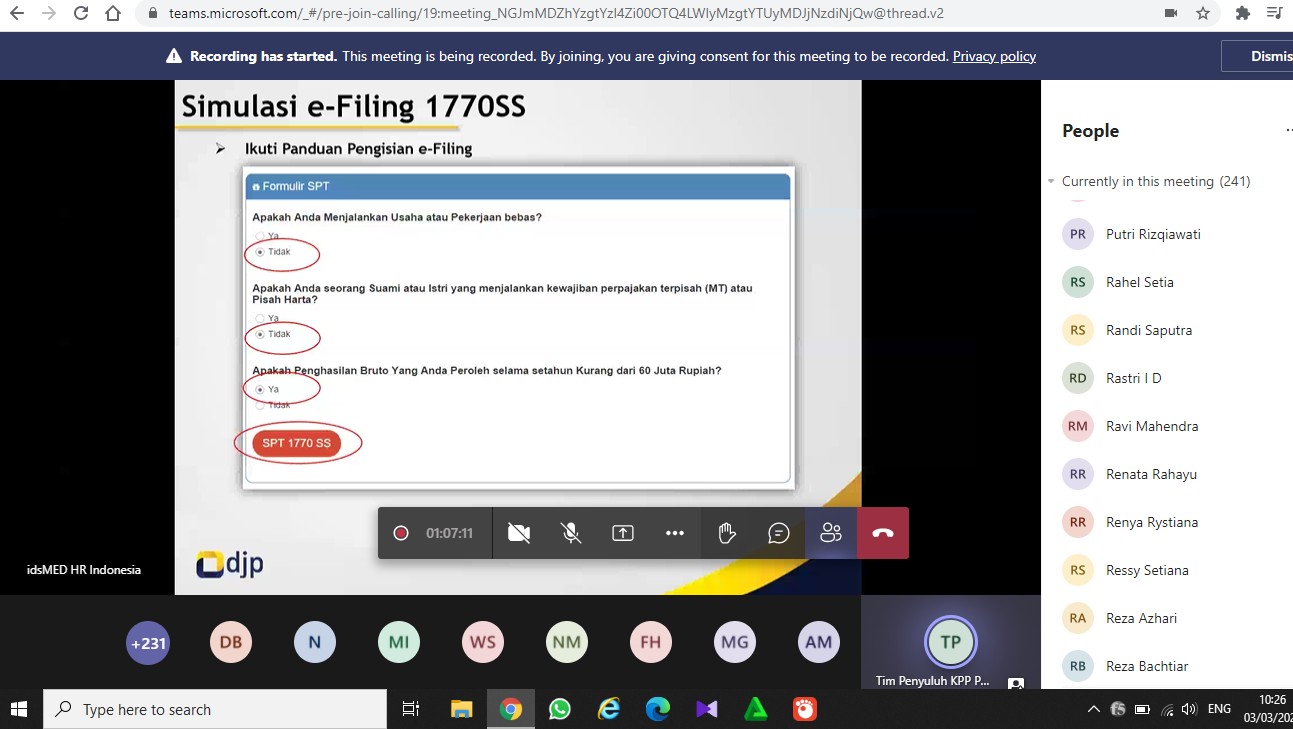Dismiss the recording notification banner

[1264, 57]
